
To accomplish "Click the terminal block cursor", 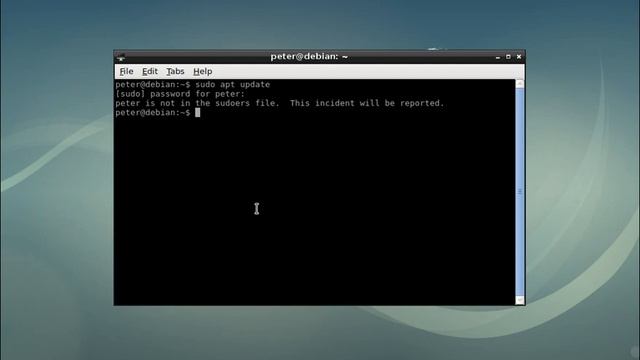I will coord(198,113).
